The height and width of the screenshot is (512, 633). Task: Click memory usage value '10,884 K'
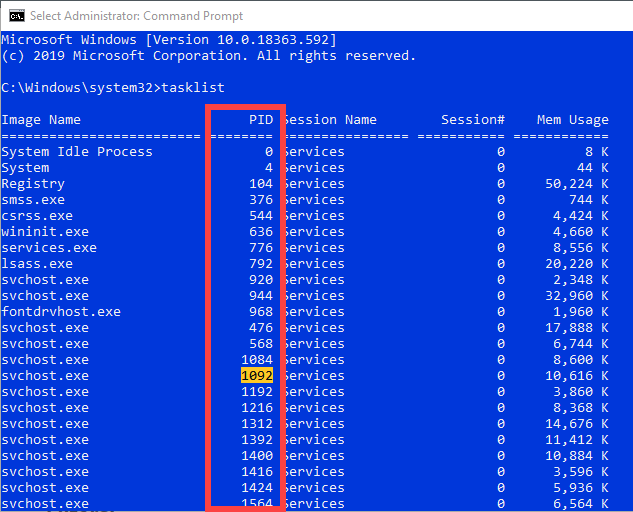(576, 456)
